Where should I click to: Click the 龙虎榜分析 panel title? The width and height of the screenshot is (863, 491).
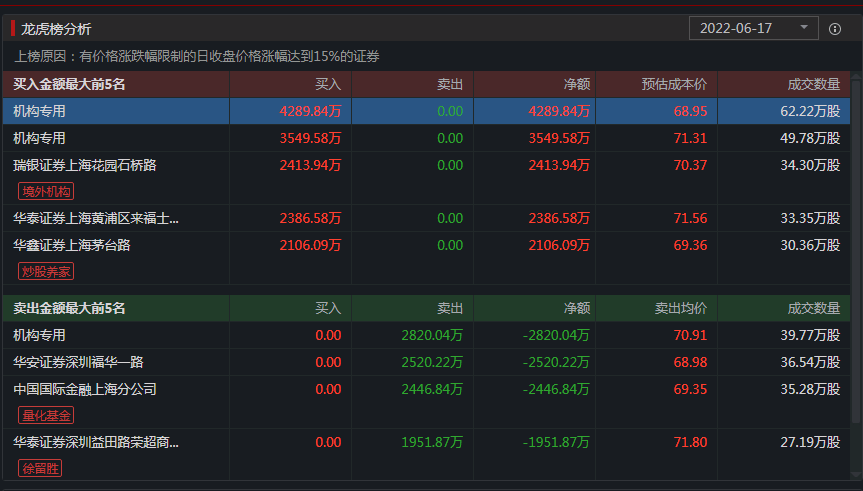point(55,29)
